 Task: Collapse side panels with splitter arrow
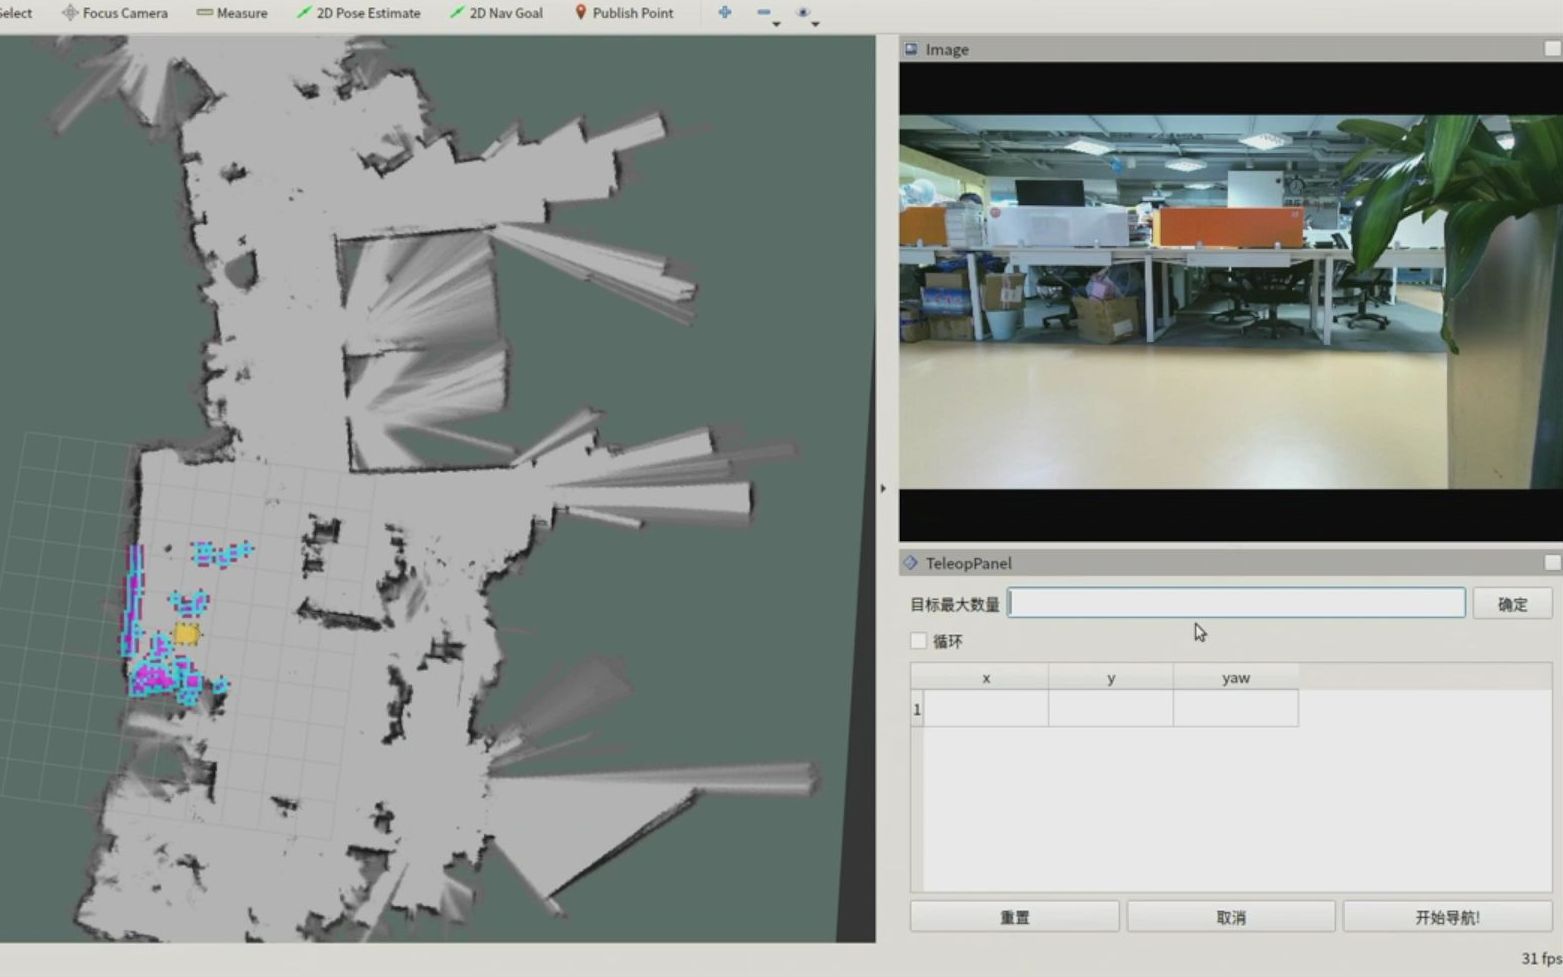(883, 489)
